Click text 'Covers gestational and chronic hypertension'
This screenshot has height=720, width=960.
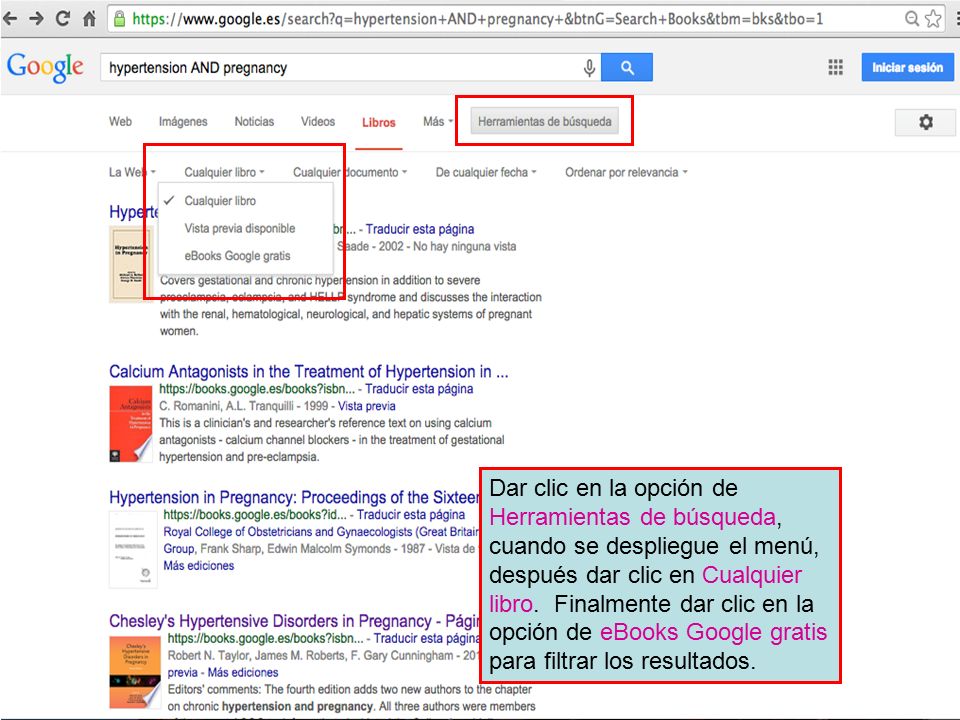pyautogui.click(x=320, y=280)
